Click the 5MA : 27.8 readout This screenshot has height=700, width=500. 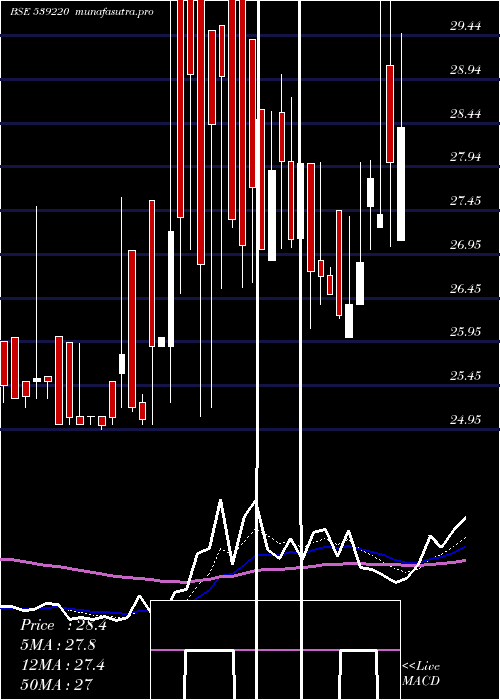click(x=58, y=645)
